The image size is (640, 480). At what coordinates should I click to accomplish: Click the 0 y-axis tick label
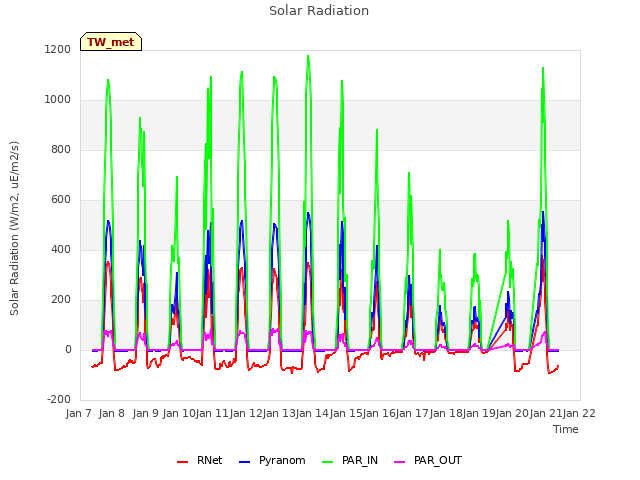coord(68,349)
